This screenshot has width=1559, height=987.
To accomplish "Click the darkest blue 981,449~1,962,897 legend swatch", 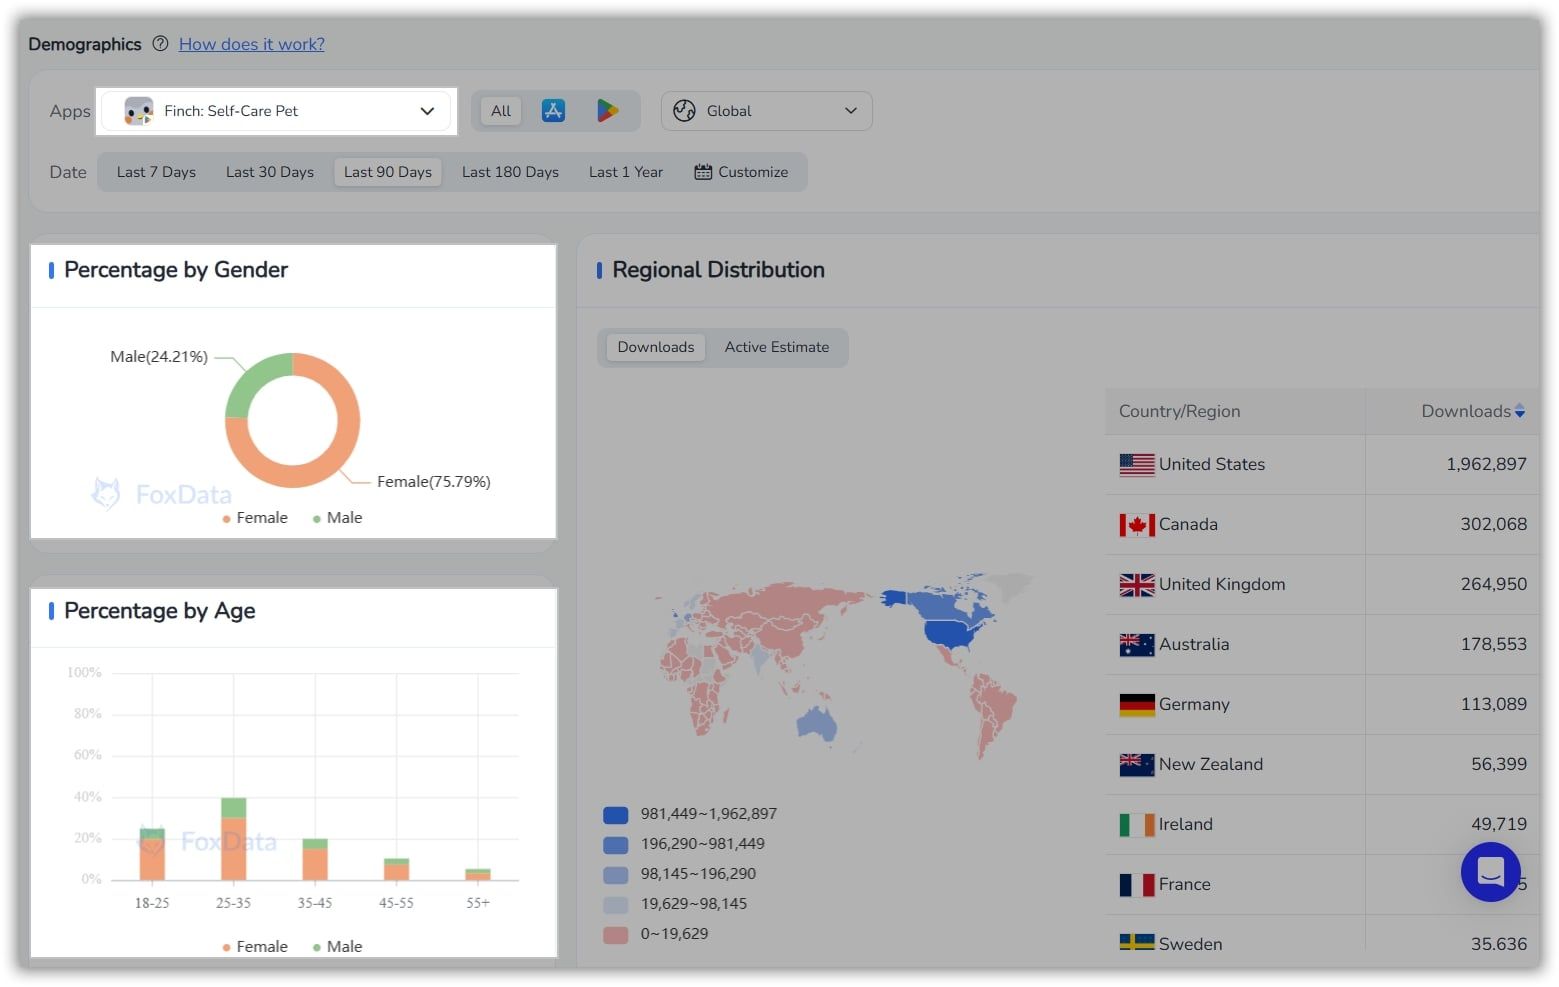I will click(615, 815).
